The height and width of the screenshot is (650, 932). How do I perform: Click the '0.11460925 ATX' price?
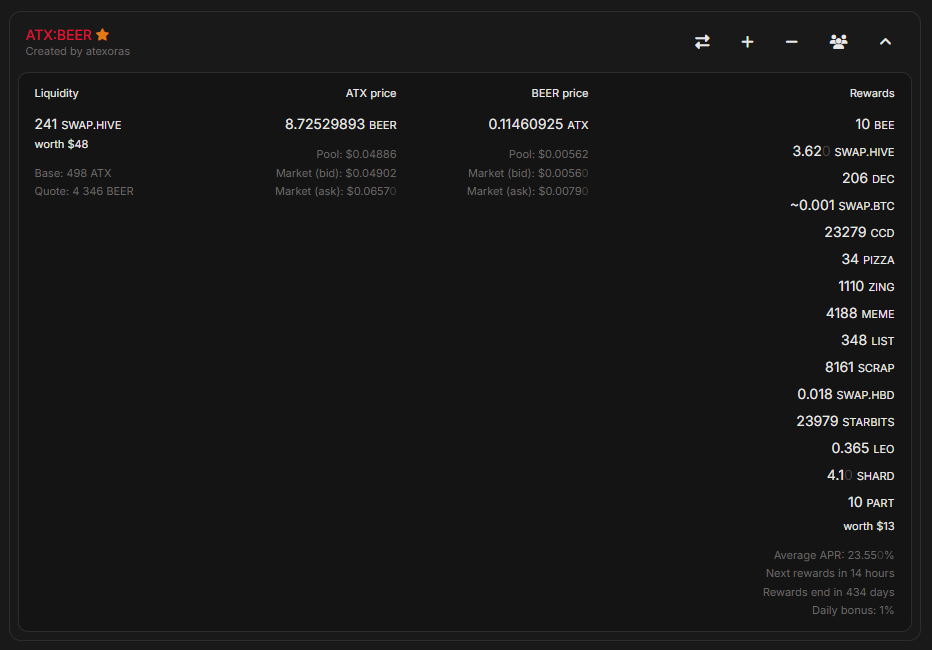point(539,124)
